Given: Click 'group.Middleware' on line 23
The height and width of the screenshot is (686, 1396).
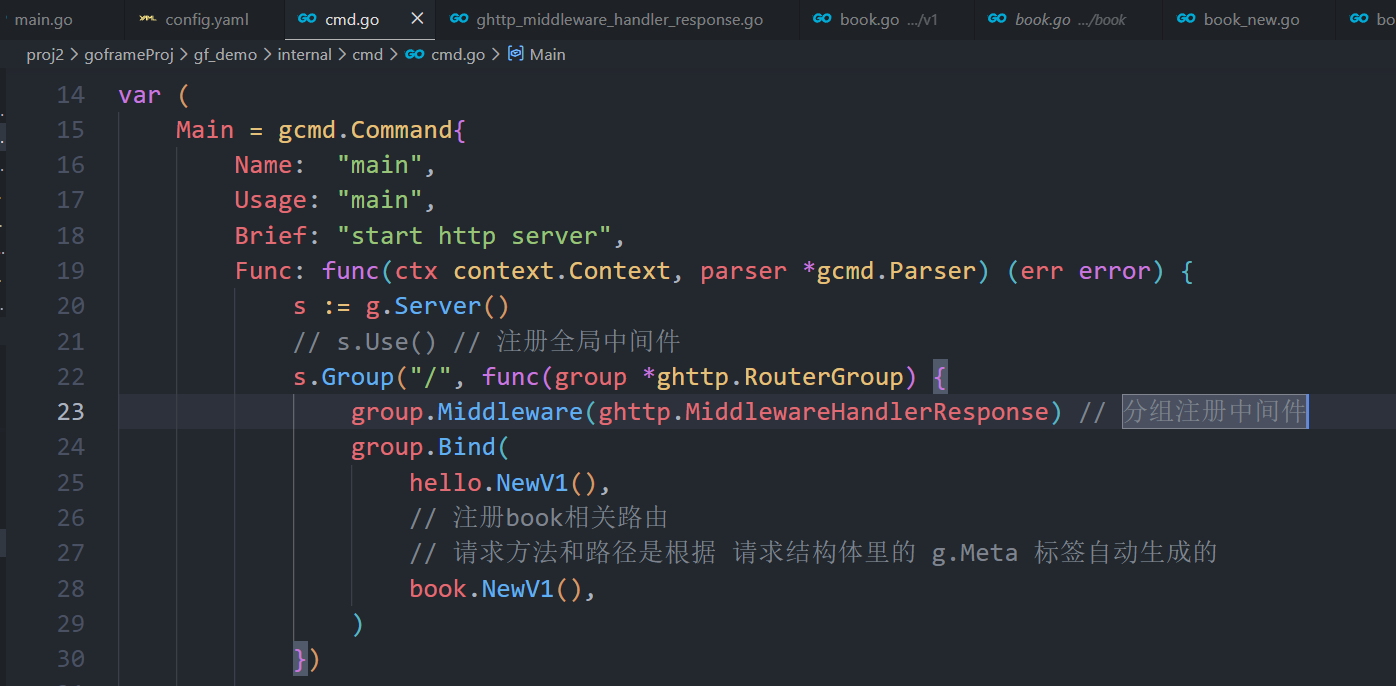Looking at the screenshot, I should coord(467,412).
